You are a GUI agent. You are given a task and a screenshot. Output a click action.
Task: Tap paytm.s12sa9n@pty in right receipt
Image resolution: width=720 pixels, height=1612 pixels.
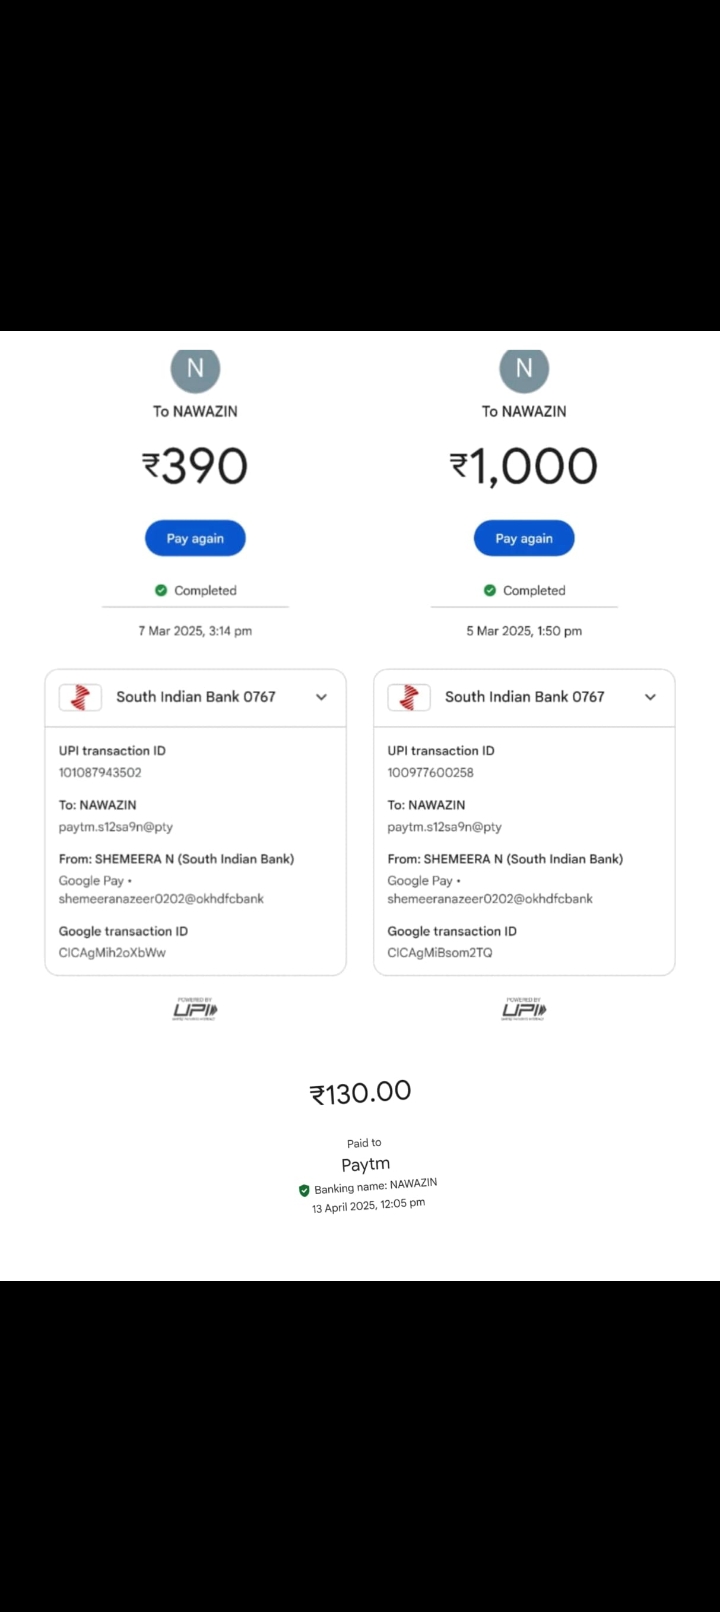(444, 827)
